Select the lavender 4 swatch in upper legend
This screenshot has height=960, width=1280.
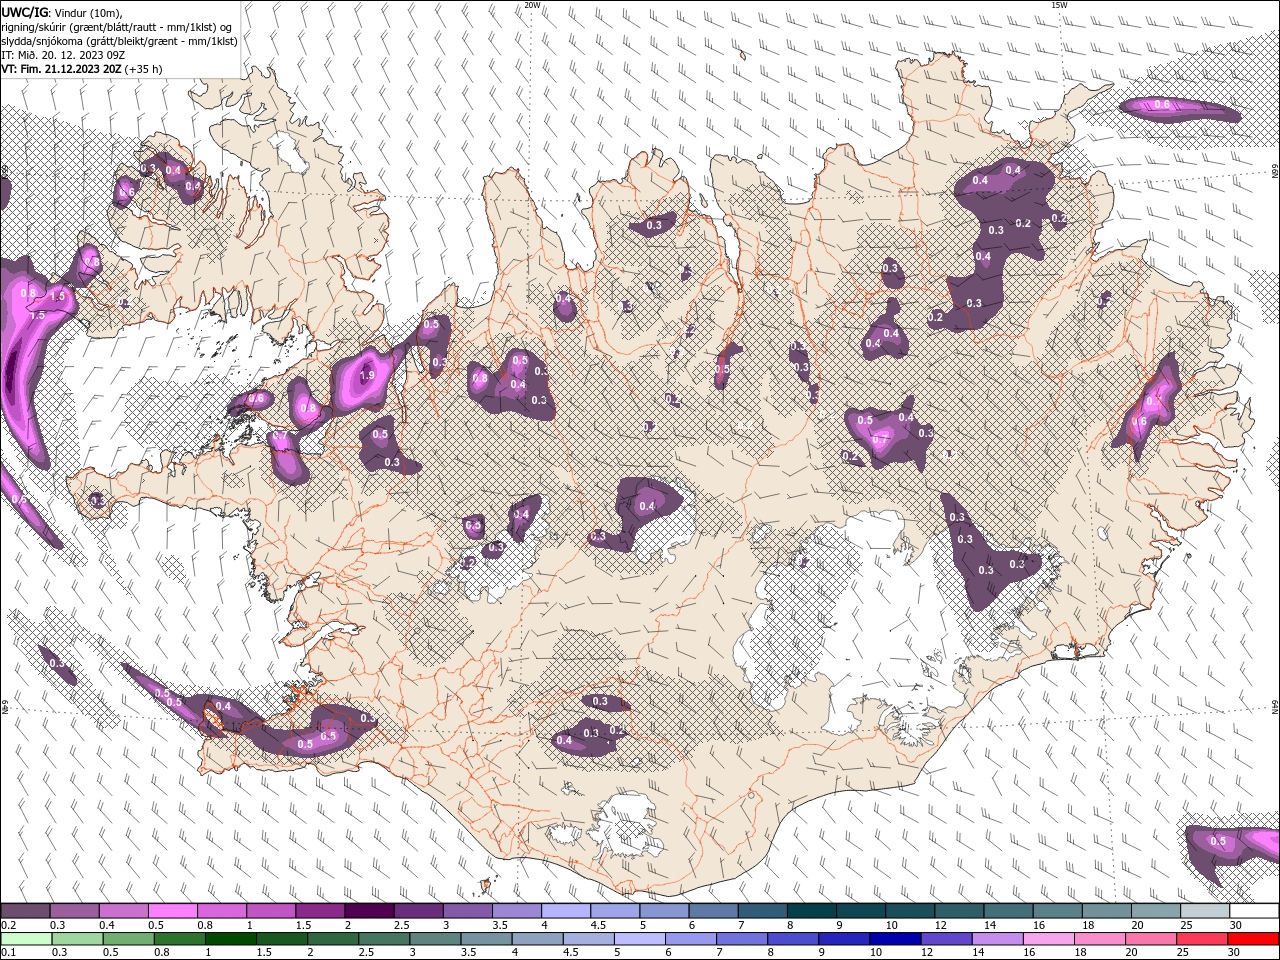click(x=565, y=911)
